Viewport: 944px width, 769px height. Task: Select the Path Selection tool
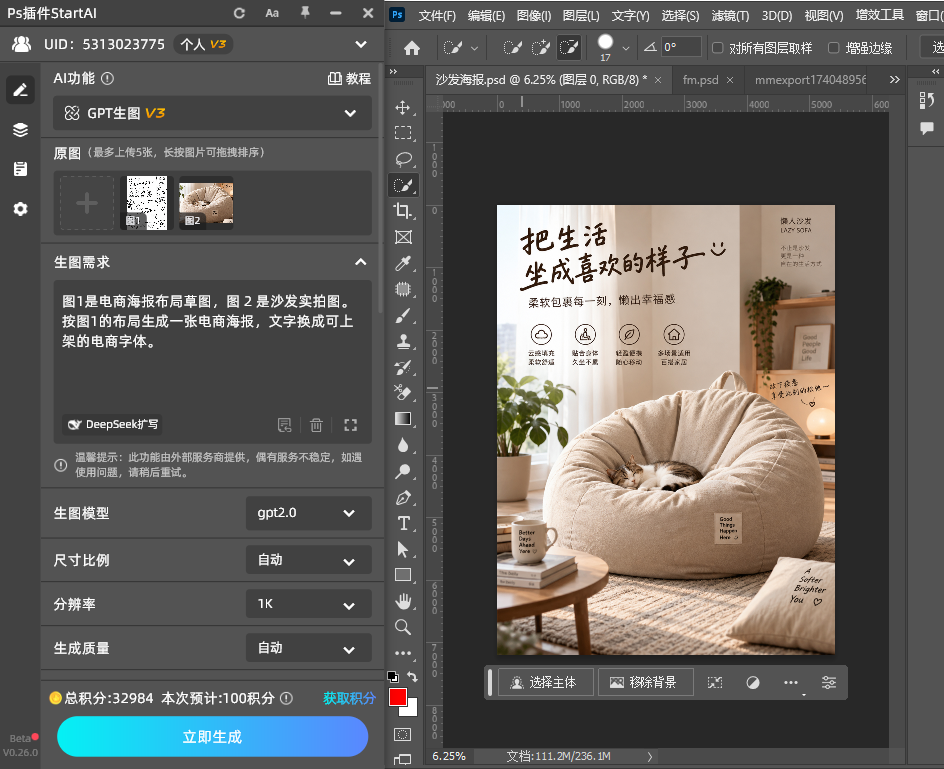pyautogui.click(x=403, y=549)
